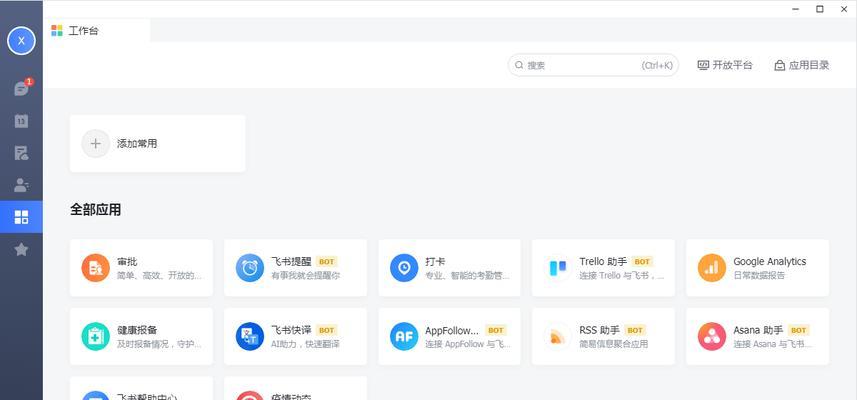Click the BOT badge on Asana 助手
This screenshot has width=857, height=400.
799,331
